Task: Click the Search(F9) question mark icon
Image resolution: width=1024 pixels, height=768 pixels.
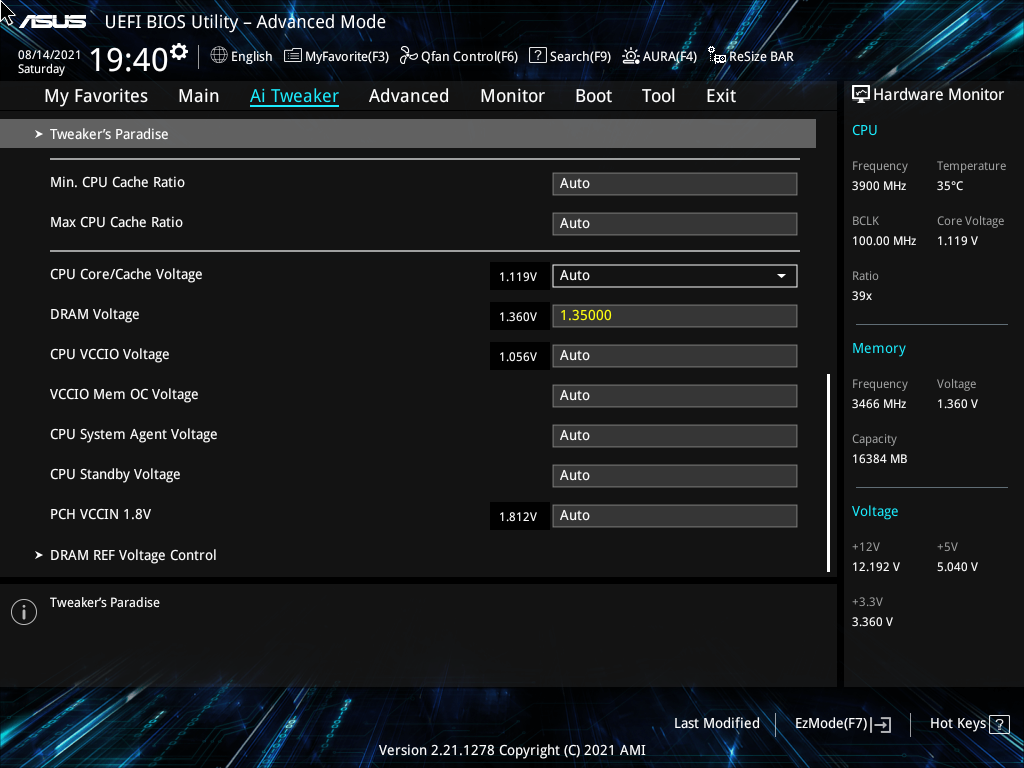Action: pos(537,55)
